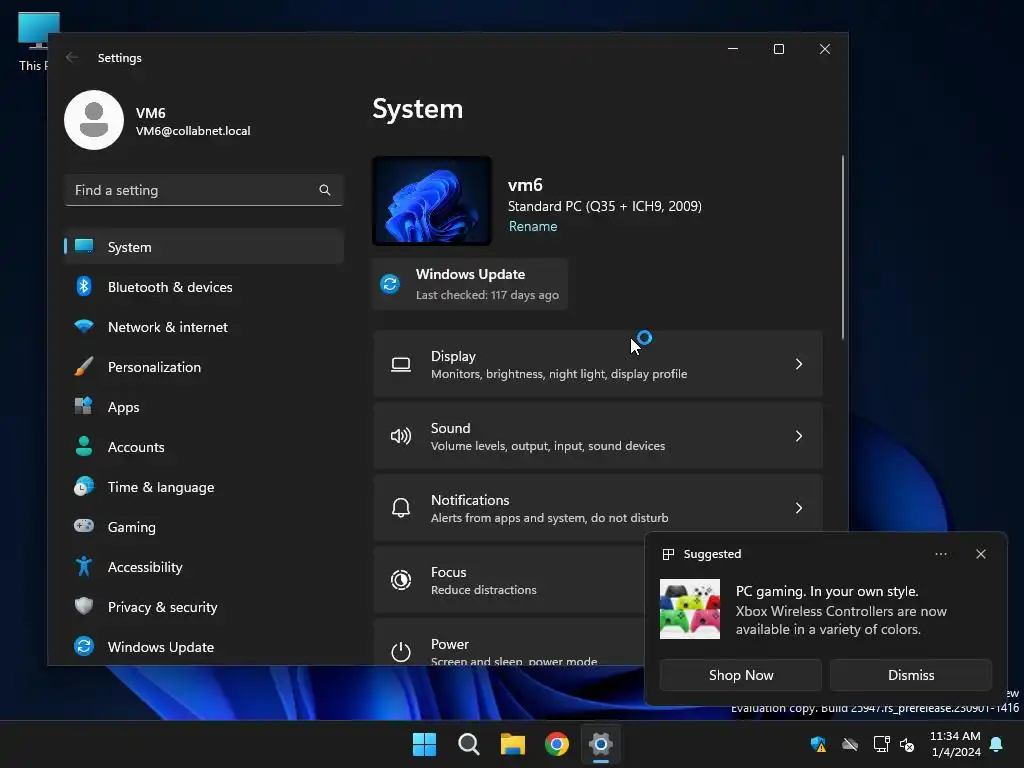Open Time & language settings
The height and width of the screenshot is (768, 1024).
pos(204,487)
